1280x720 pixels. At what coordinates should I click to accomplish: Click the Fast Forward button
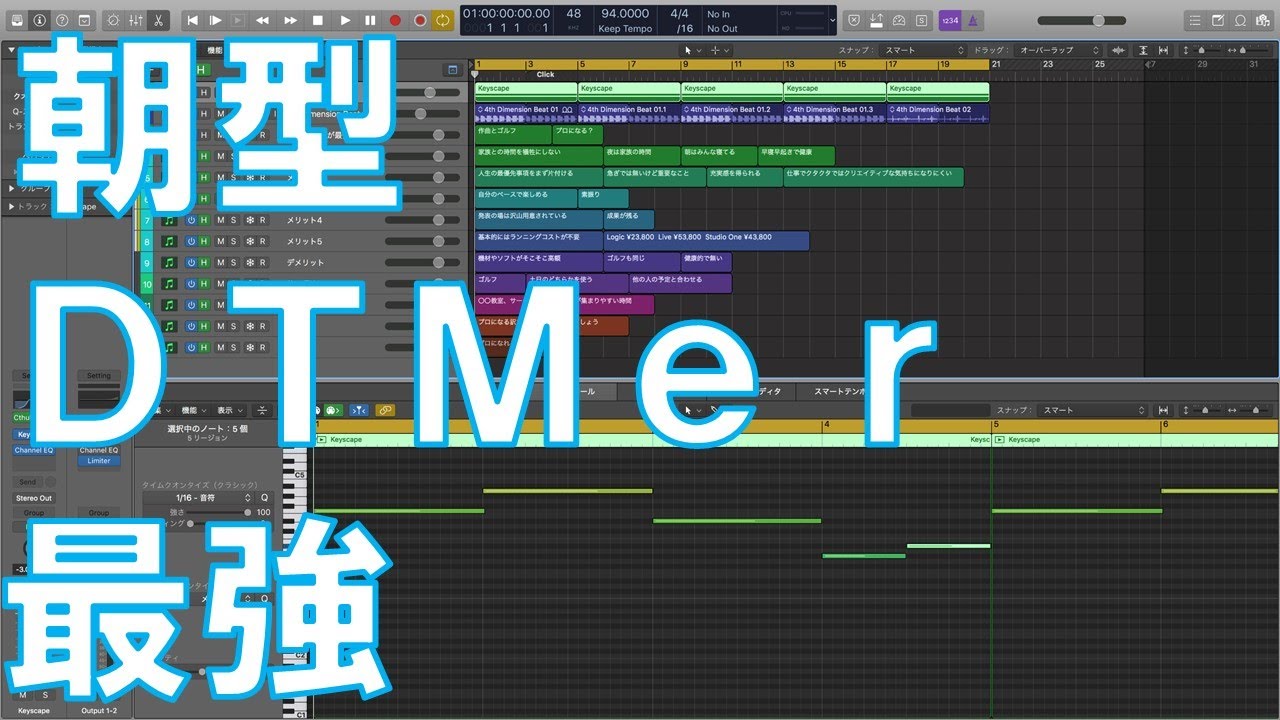coord(290,20)
